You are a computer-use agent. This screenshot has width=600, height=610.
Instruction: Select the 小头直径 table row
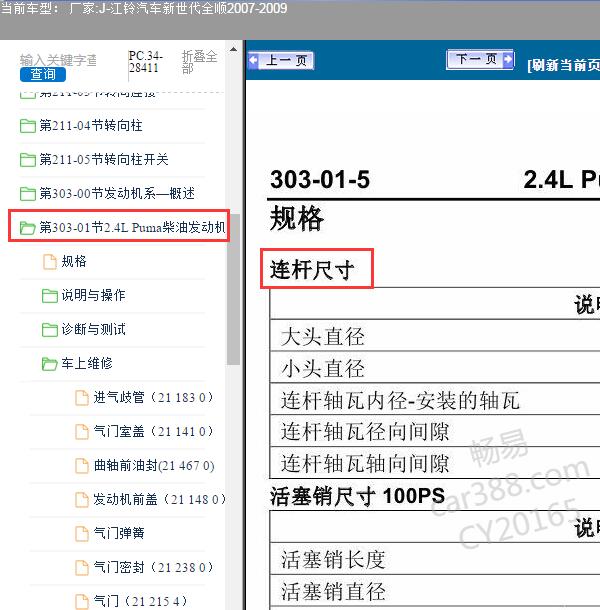click(435, 368)
